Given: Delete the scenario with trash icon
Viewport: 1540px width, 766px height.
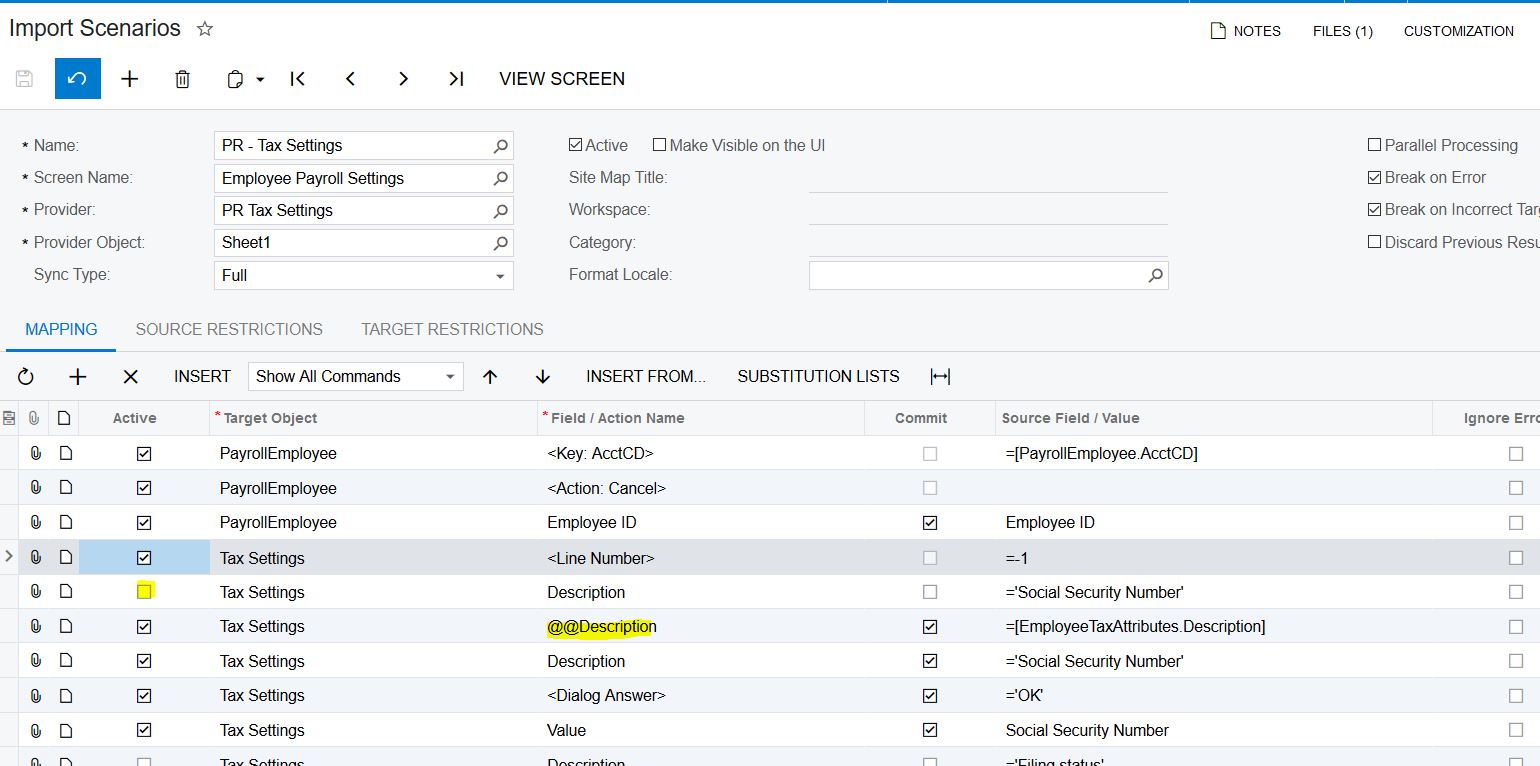Looking at the screenshot, I should [x=182, y=79].
